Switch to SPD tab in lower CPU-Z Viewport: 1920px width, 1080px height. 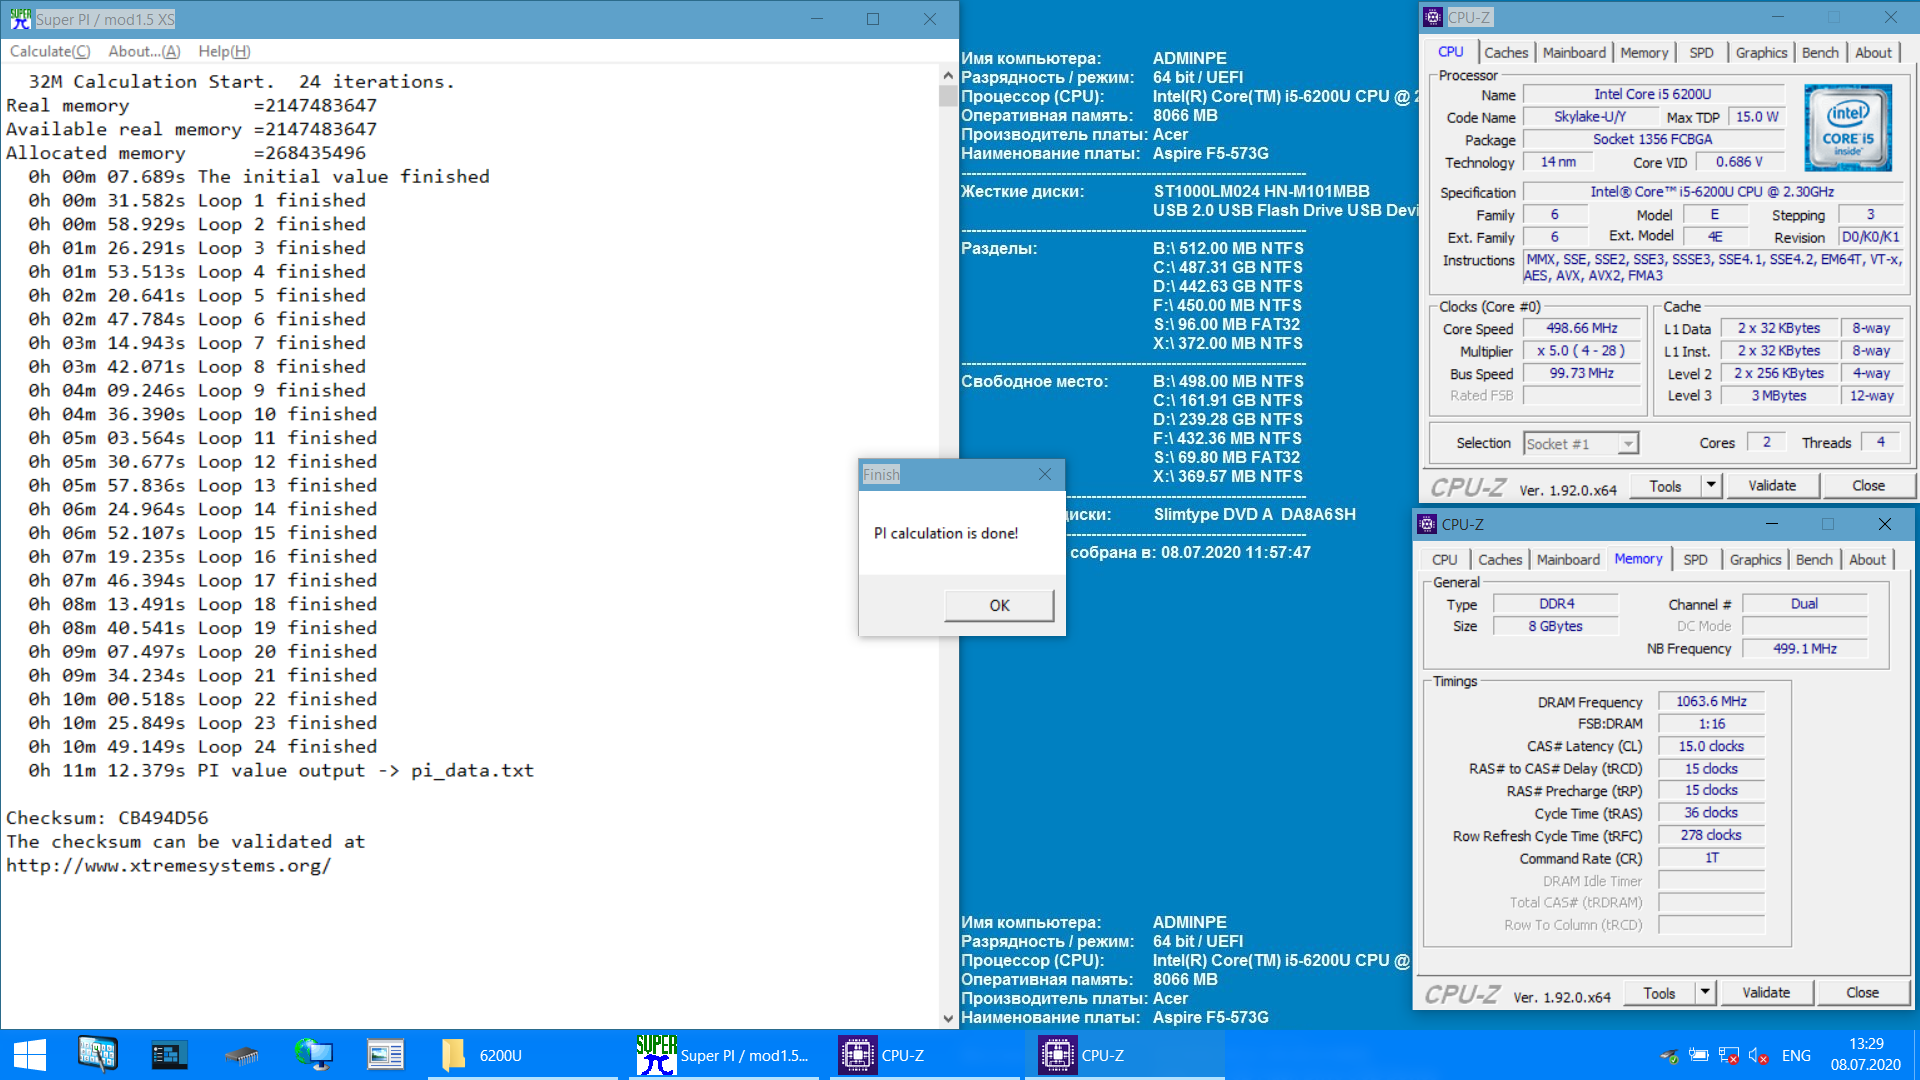(x=1695, y=560)
